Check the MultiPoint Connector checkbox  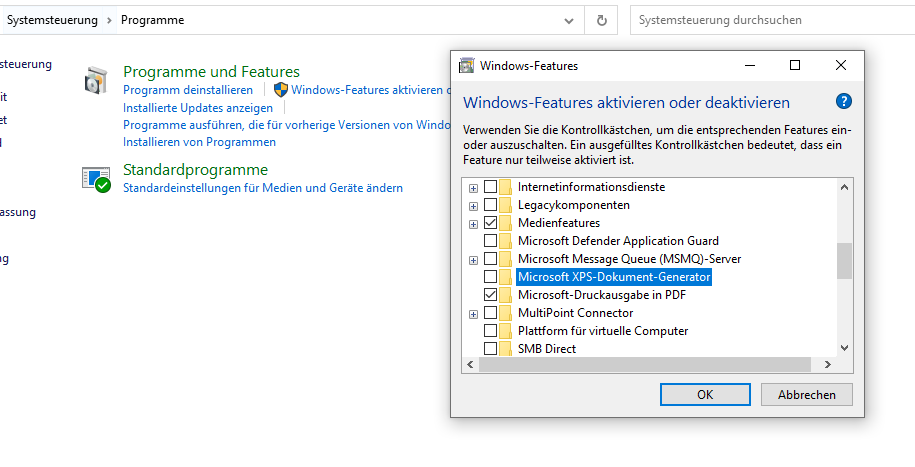pyautogui.click(x=490, y=313)
